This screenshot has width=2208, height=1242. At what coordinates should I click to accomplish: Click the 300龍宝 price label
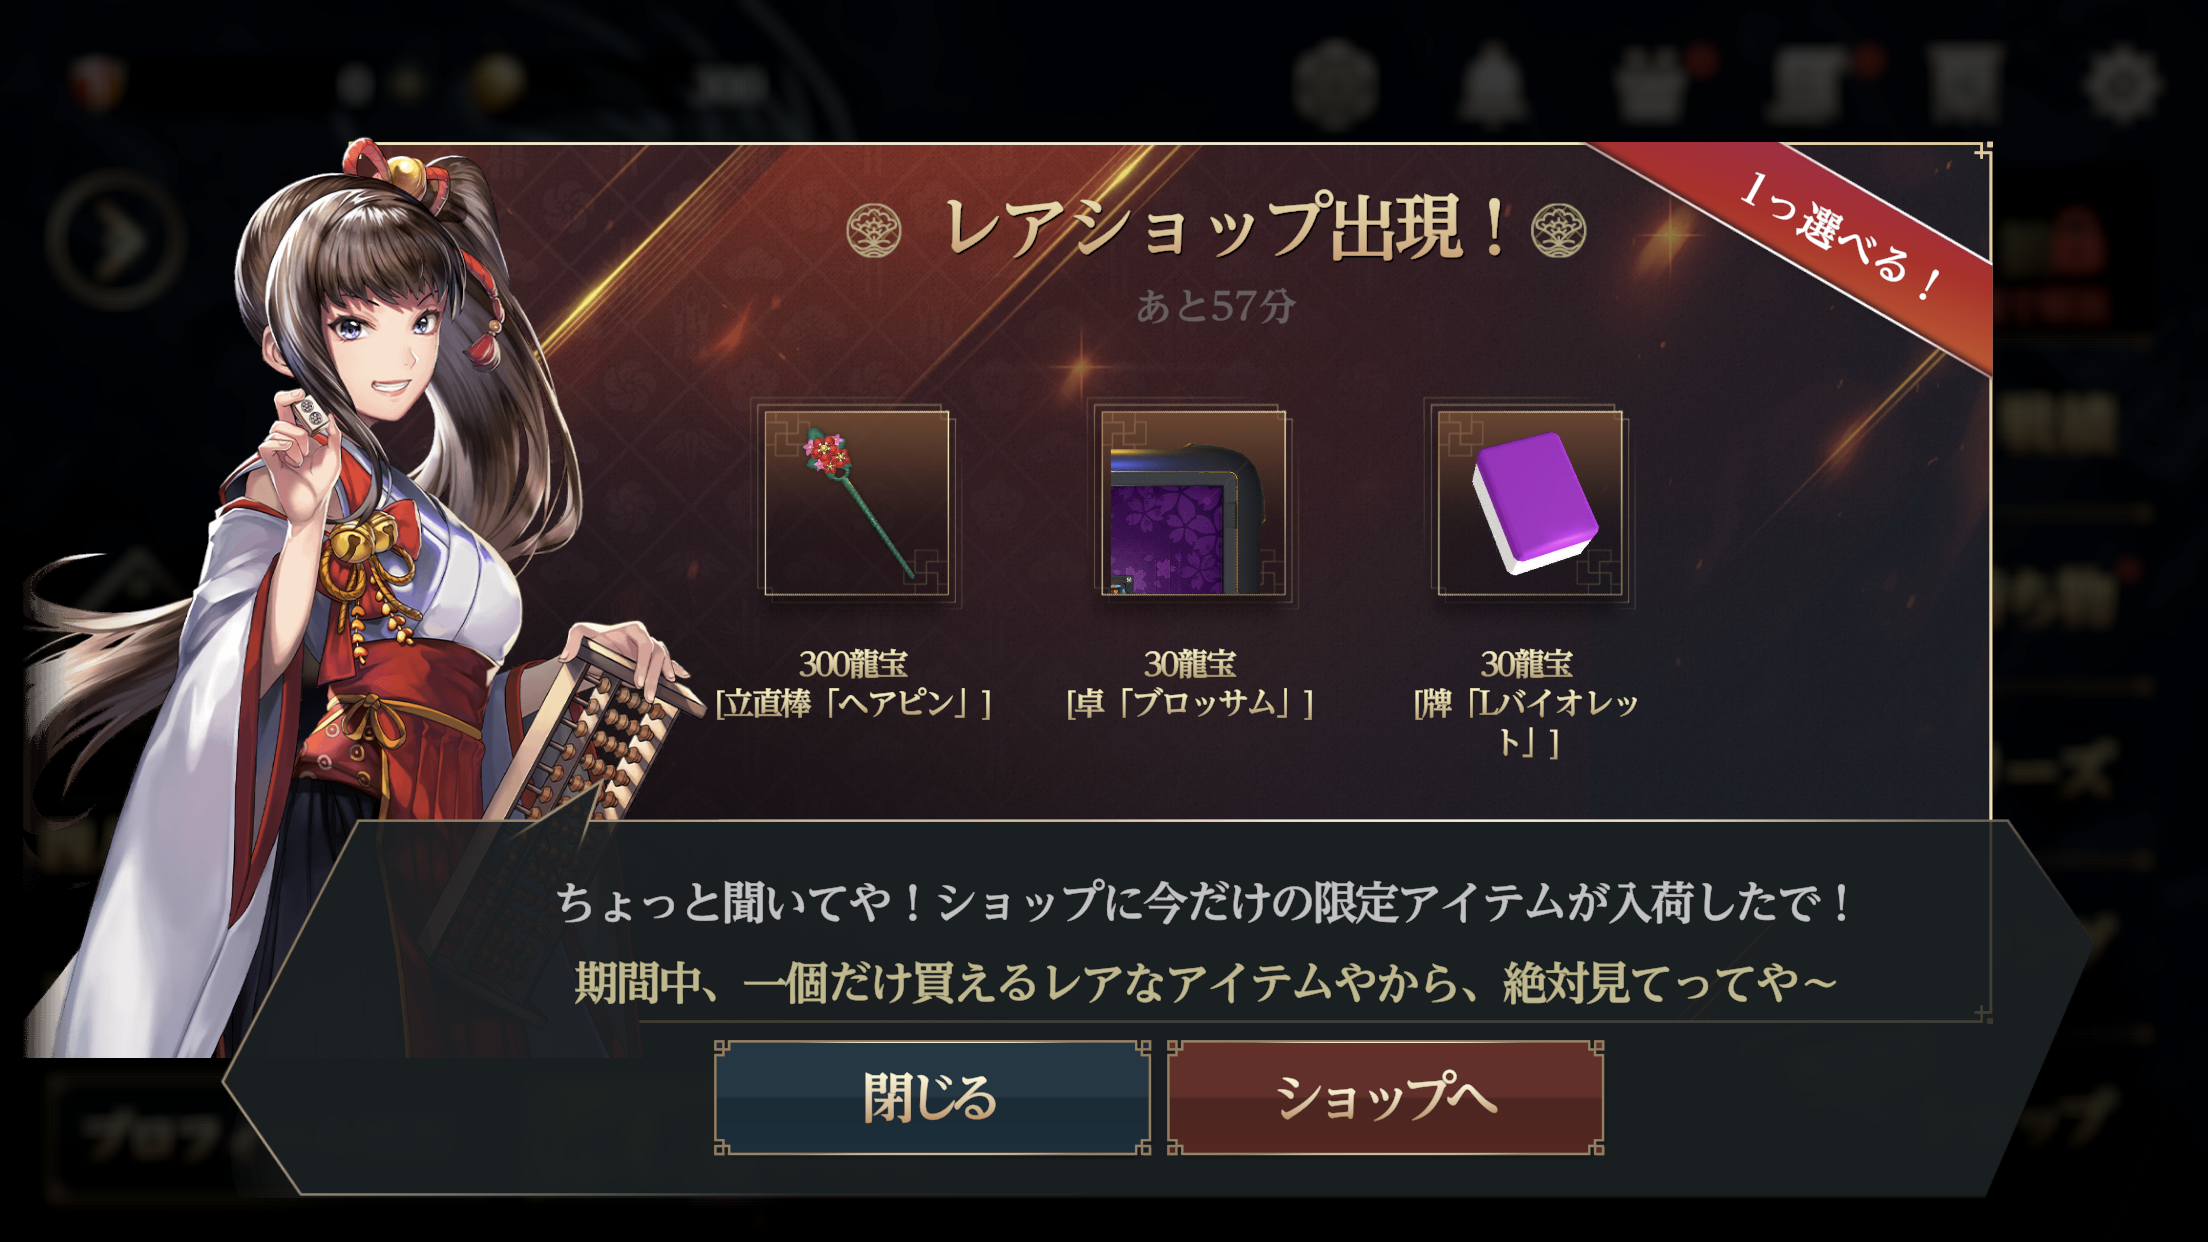pyautogui.click(x=853, y=664)
